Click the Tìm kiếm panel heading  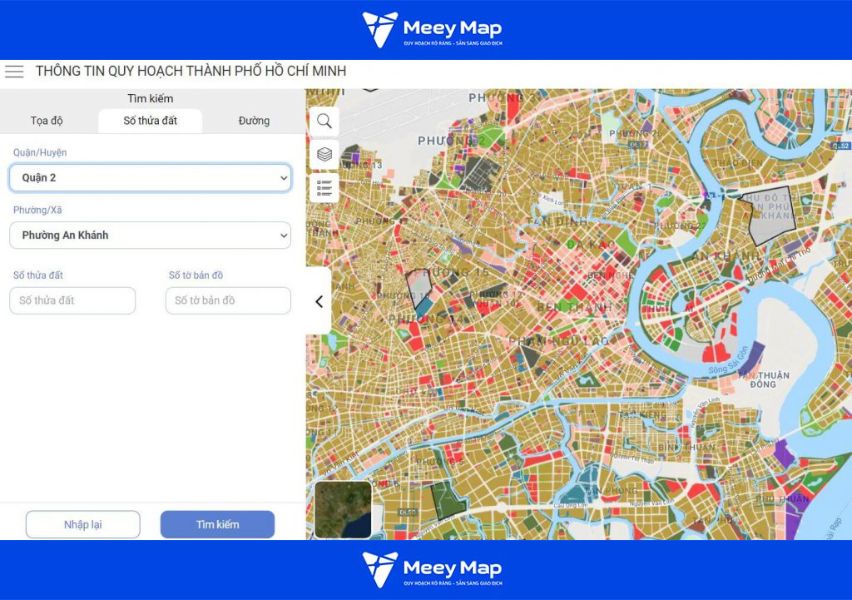pyautogui.click(x=151, y=98)
